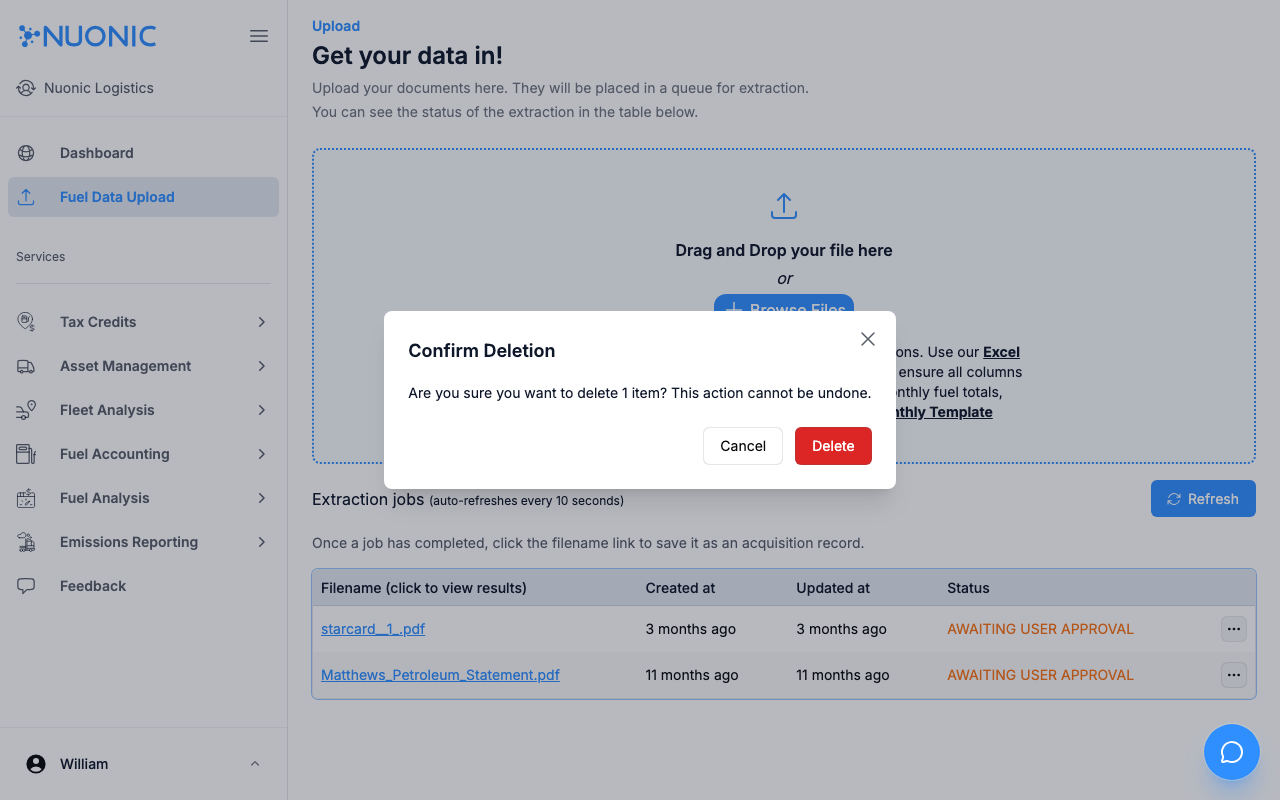Viewport: 1280px width, 800px height.
Task: Click the Fuel Data Upload arrow icon
Action: pos(26,197)
